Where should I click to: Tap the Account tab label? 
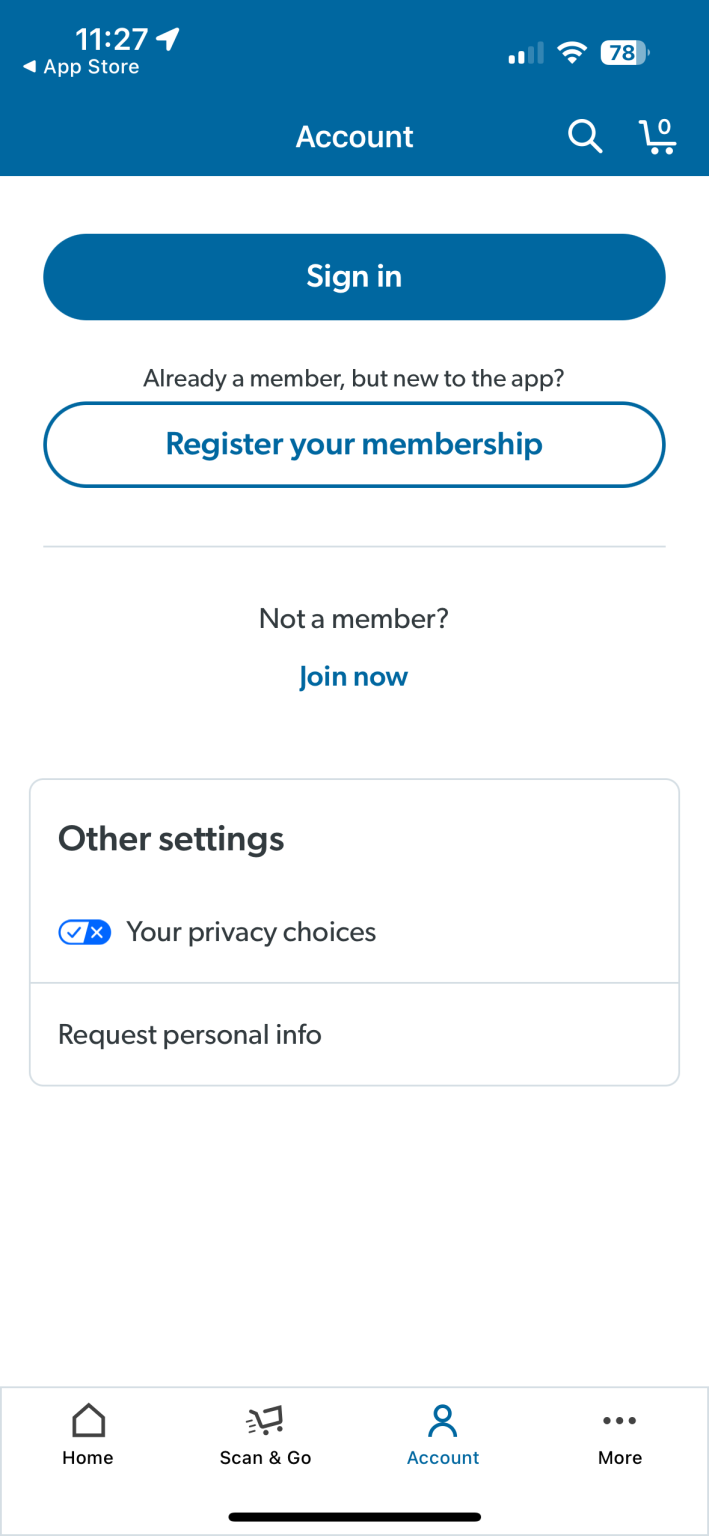point(443,1458)
